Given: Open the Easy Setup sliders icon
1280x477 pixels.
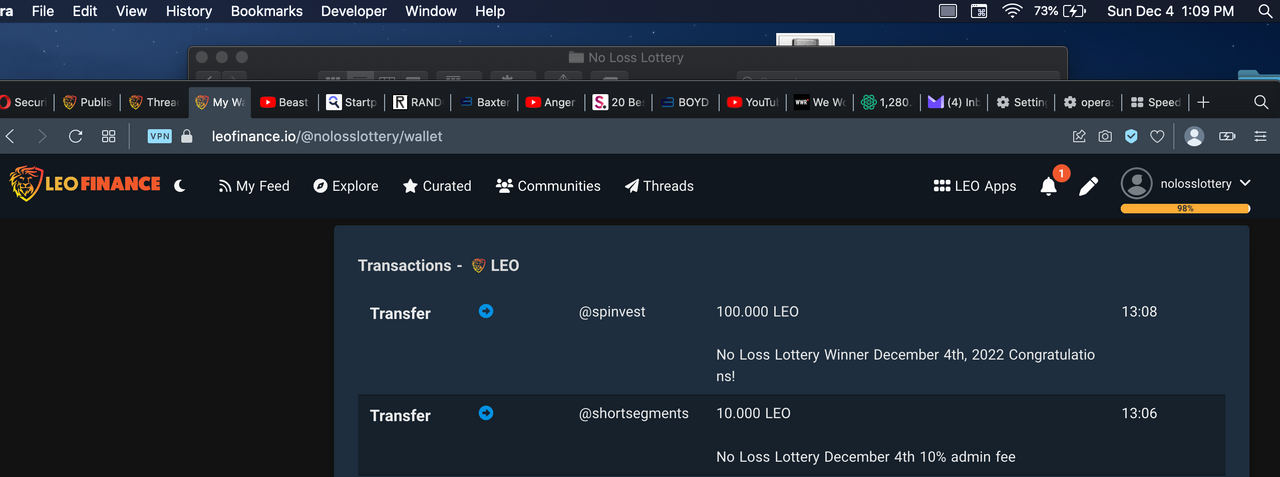Looking at the screenshot, I should click(1259, 136).
